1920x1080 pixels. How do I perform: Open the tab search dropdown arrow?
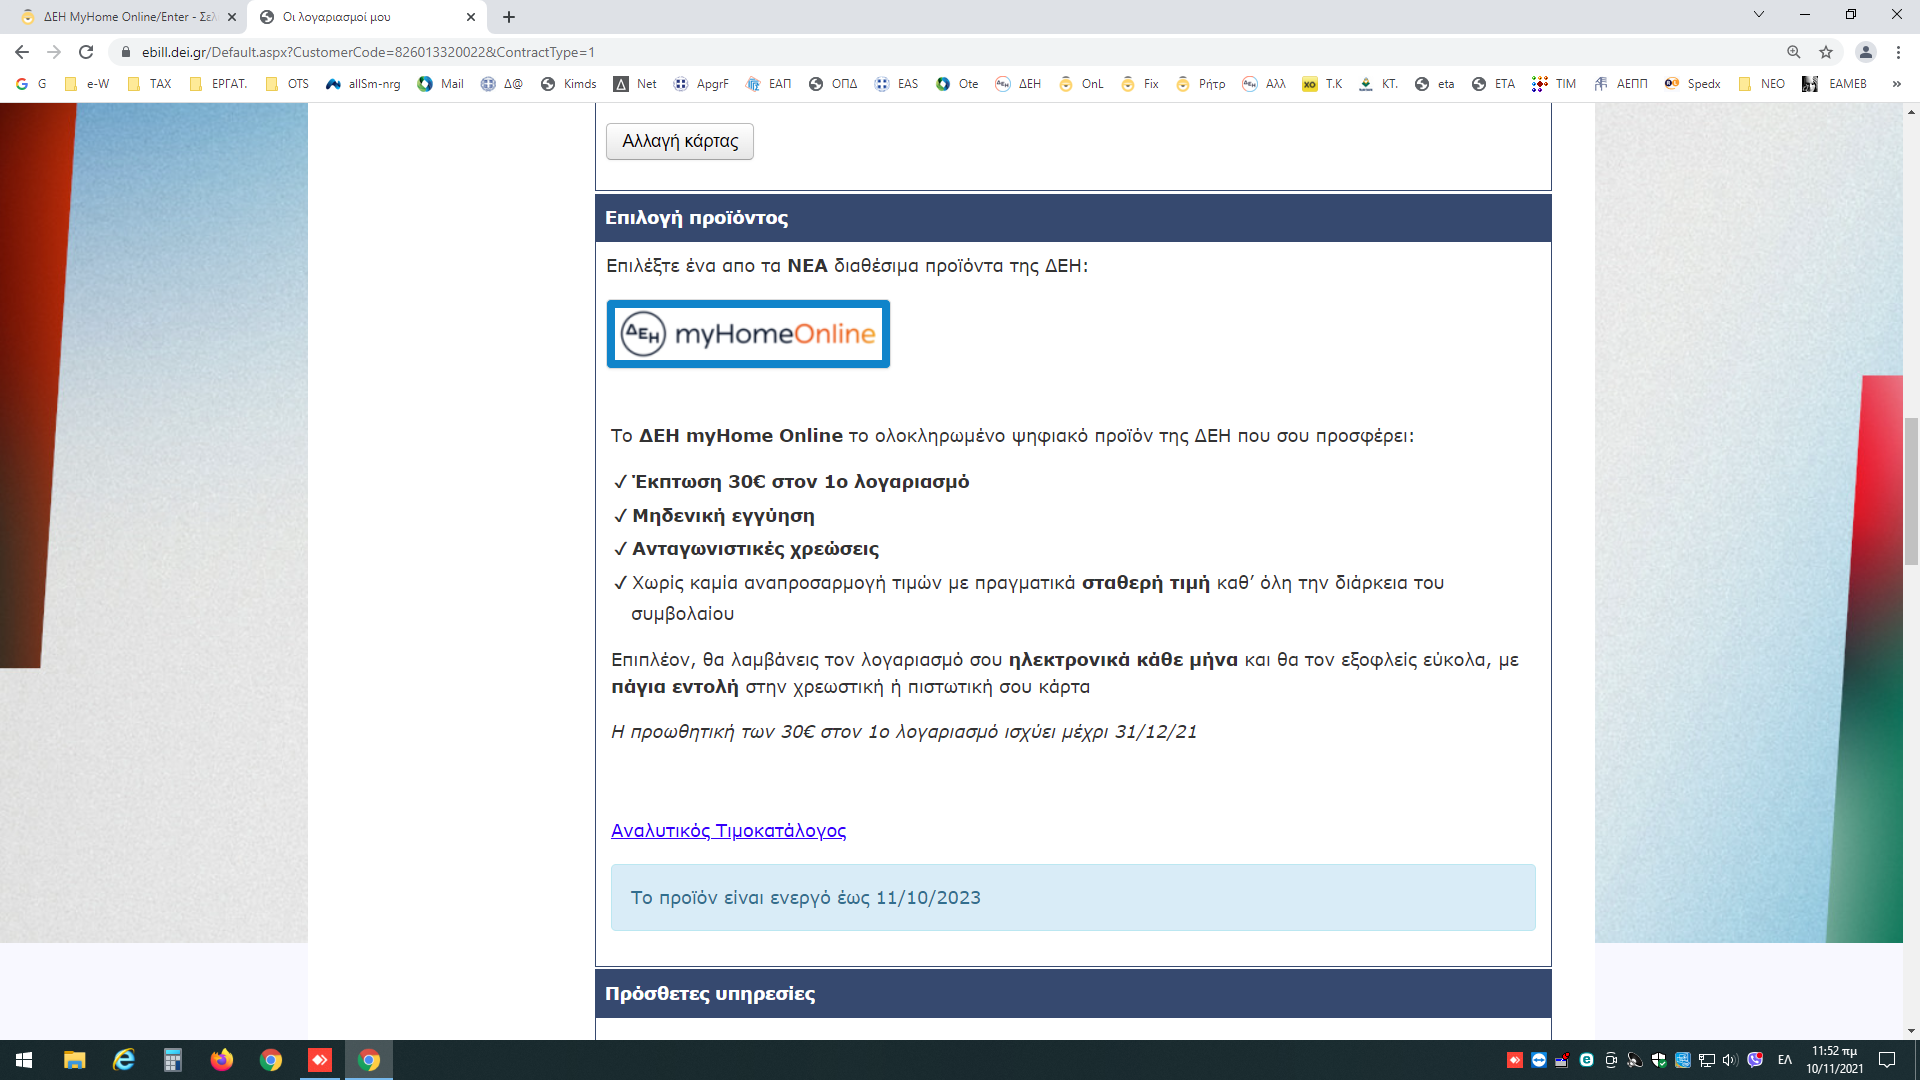coord(1759,14)
